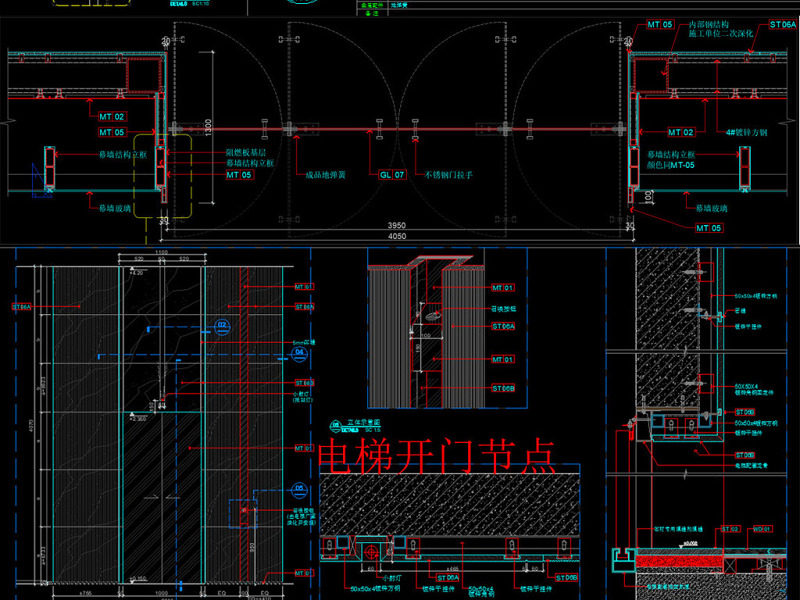Click the 1100 dimension atop the elevation
Image resolution: width=800 pixels, height=600 pixels.
(x=161, y=253)
